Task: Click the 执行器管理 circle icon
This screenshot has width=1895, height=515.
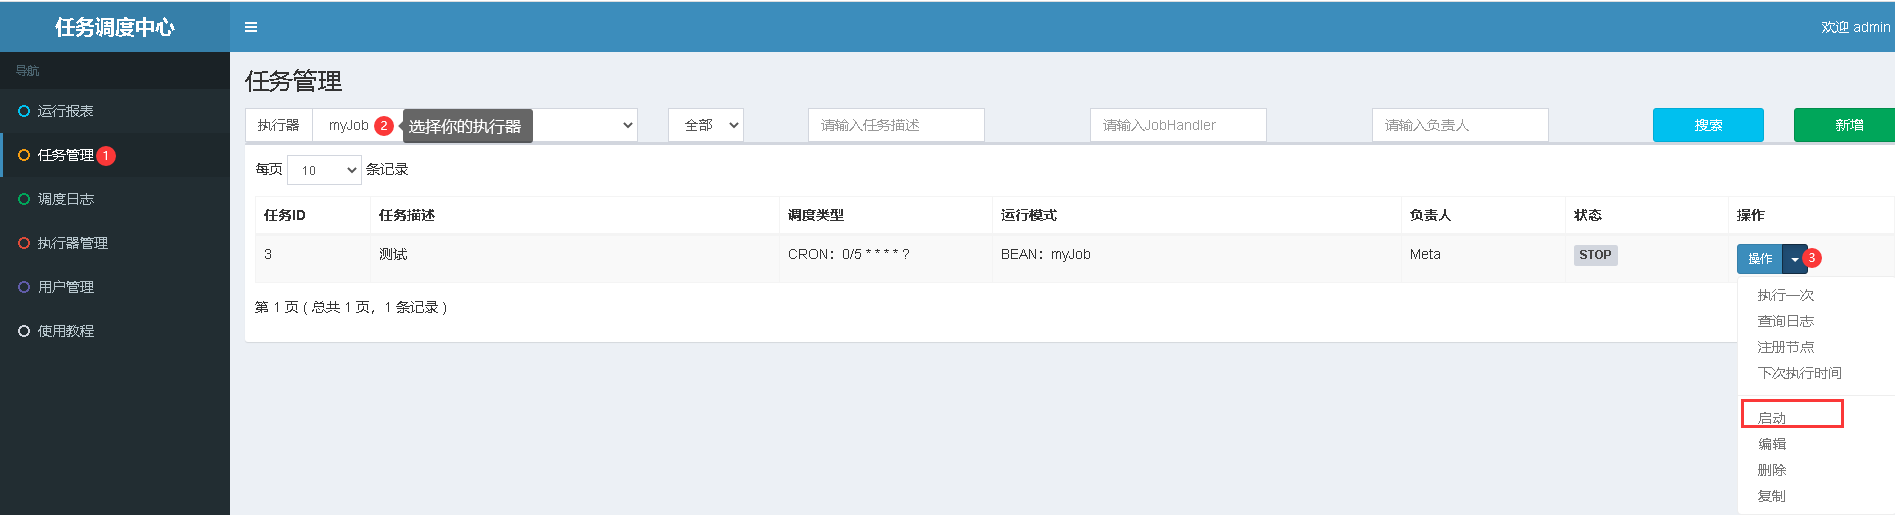Action: coord(24,243)
